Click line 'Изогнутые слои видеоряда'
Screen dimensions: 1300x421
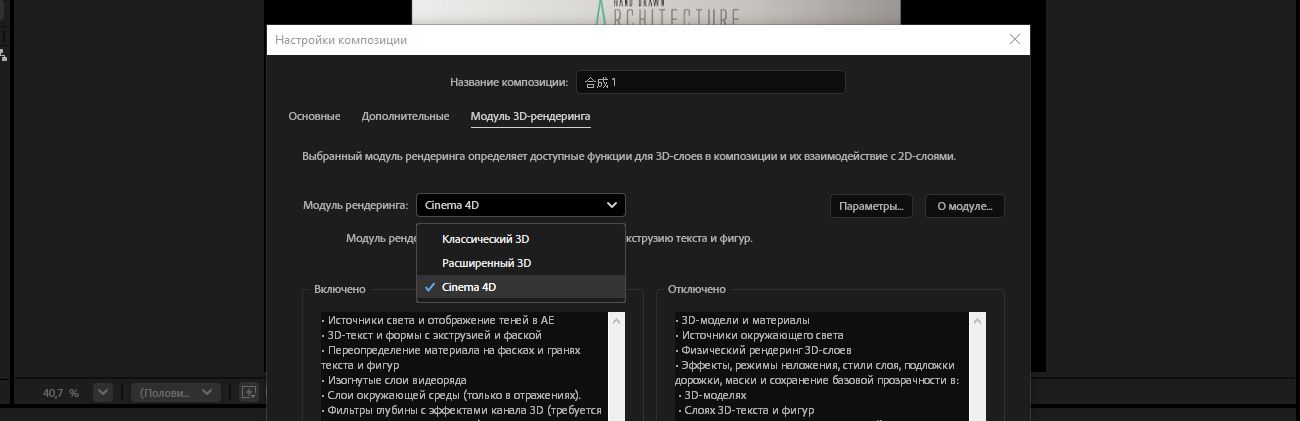[x=394, y=380]
